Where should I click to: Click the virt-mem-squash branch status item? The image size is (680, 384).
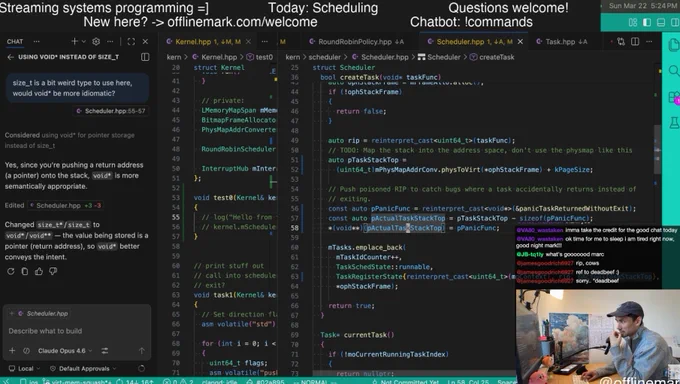click(78, 381)
